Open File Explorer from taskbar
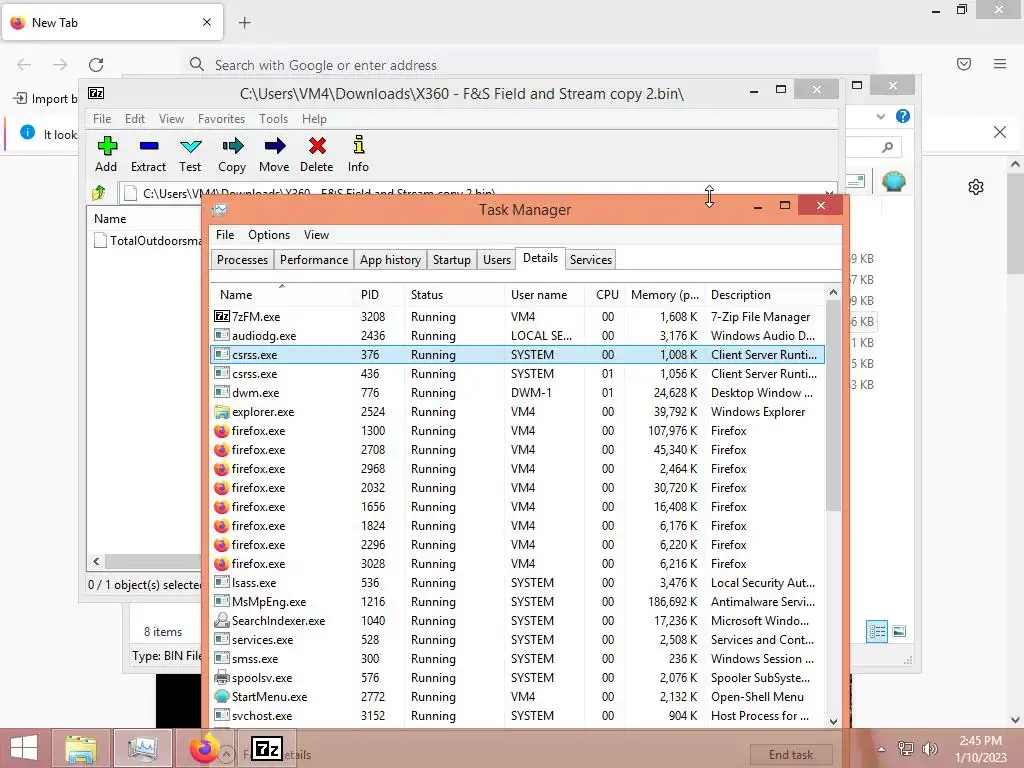1024x768 pixels. pos(80,748)
